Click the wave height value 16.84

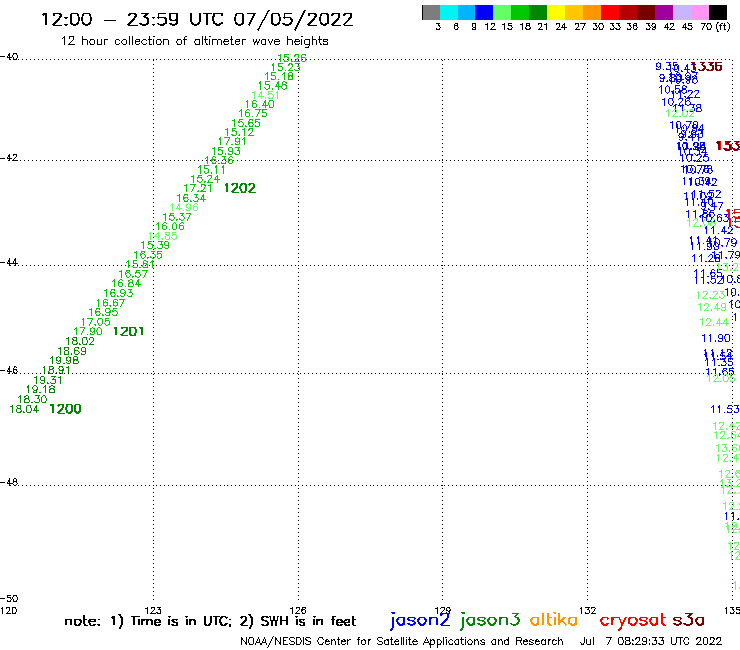coord(126,283)
